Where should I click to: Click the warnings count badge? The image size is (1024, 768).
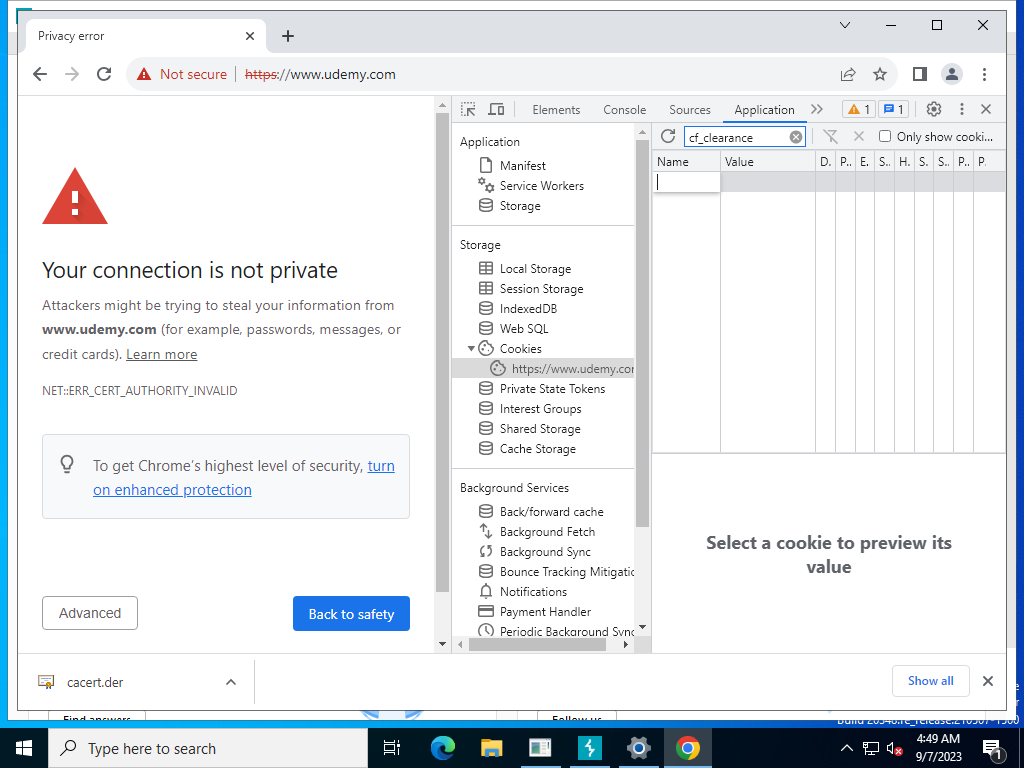coord(858,109)
